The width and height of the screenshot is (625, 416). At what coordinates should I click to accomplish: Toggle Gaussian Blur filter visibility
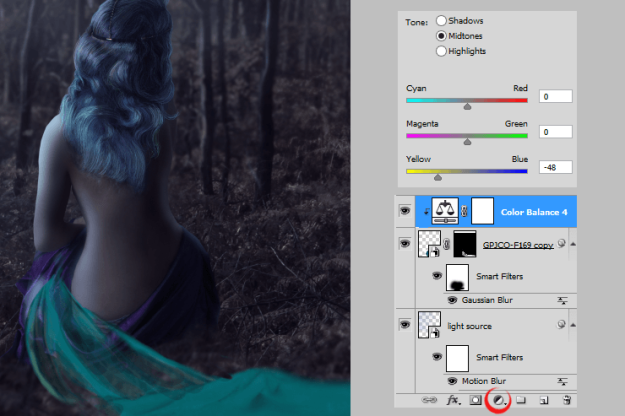click(452, 300)
